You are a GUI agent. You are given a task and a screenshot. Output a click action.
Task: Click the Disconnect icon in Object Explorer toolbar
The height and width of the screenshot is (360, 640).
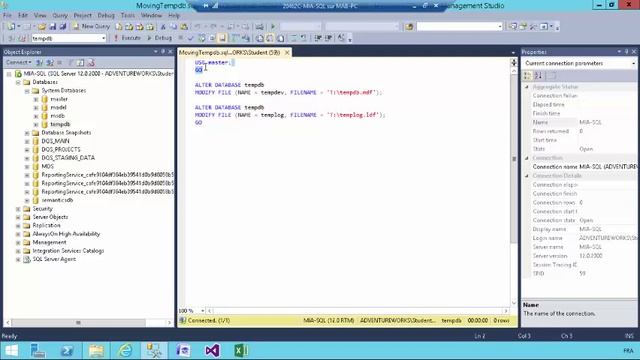tap(50, 62)
